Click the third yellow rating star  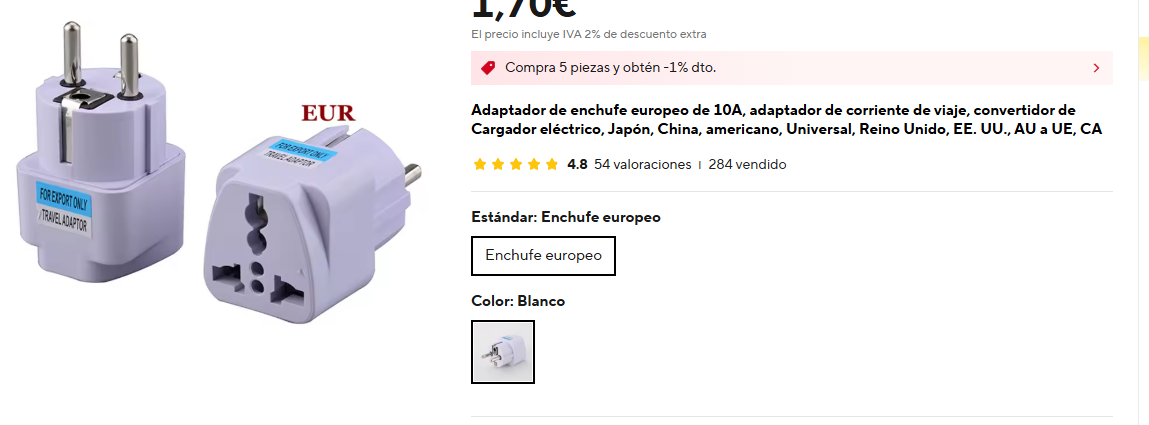(x=516, y=164)
